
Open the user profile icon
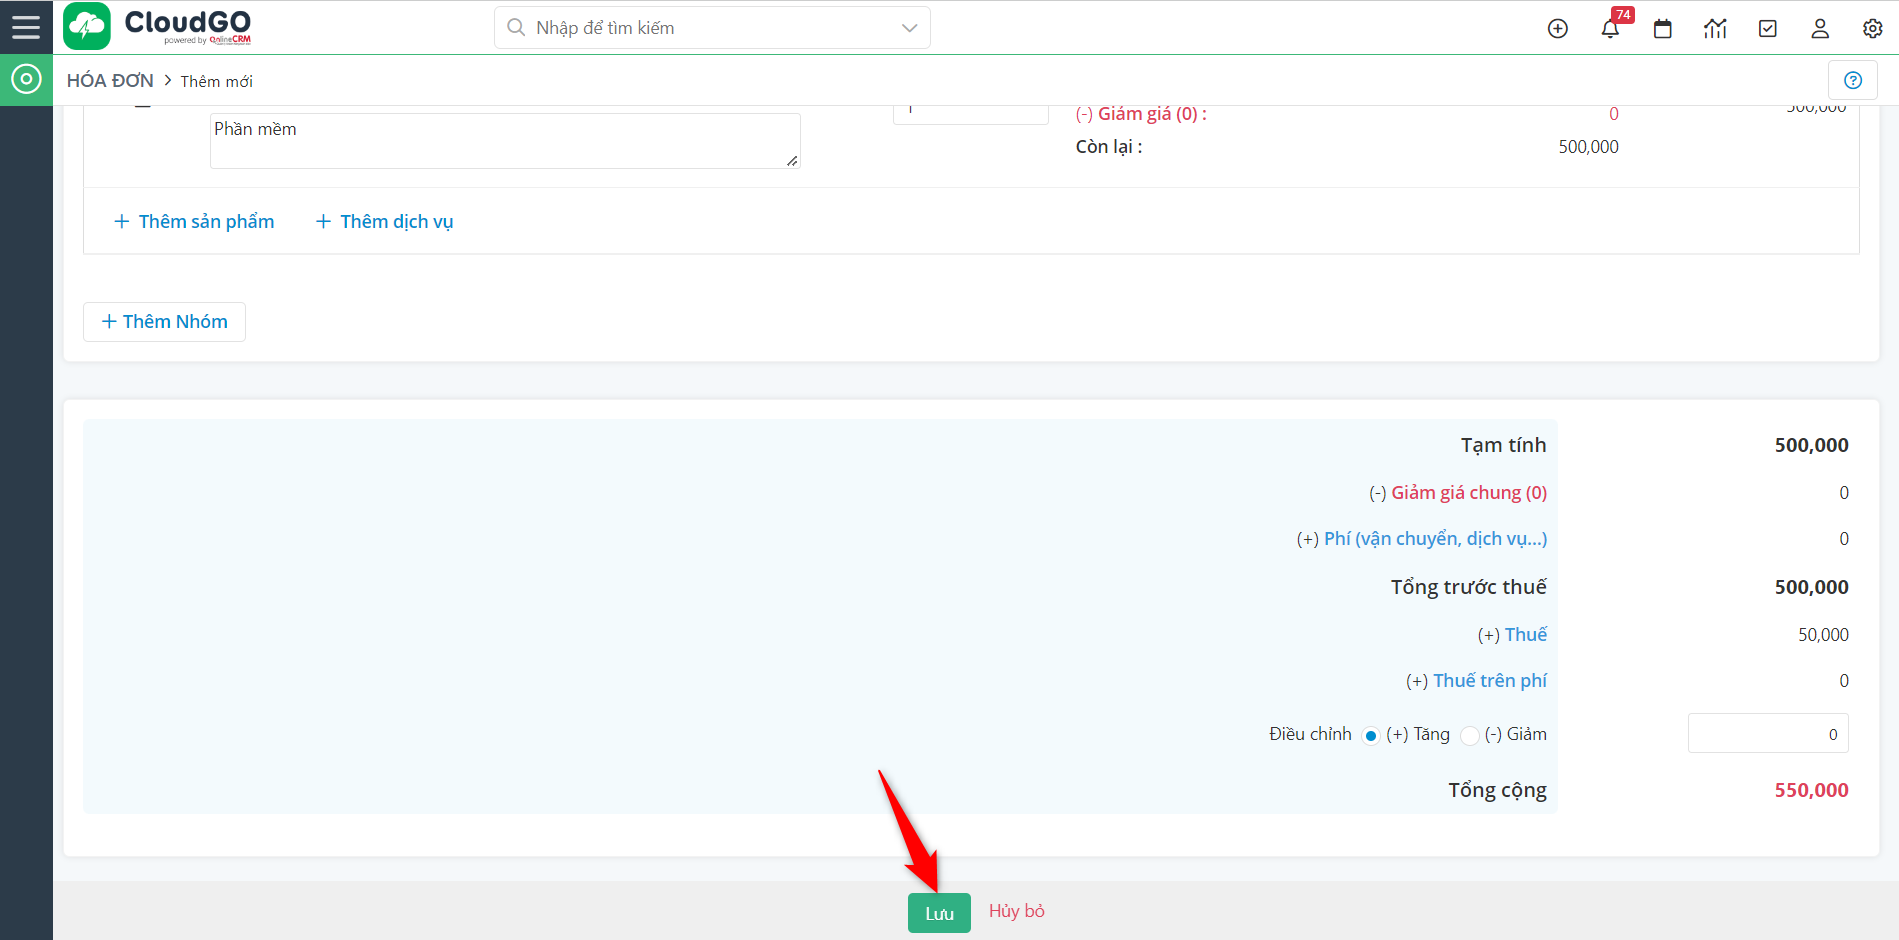pyautogui.click(x=1819, y=29)
